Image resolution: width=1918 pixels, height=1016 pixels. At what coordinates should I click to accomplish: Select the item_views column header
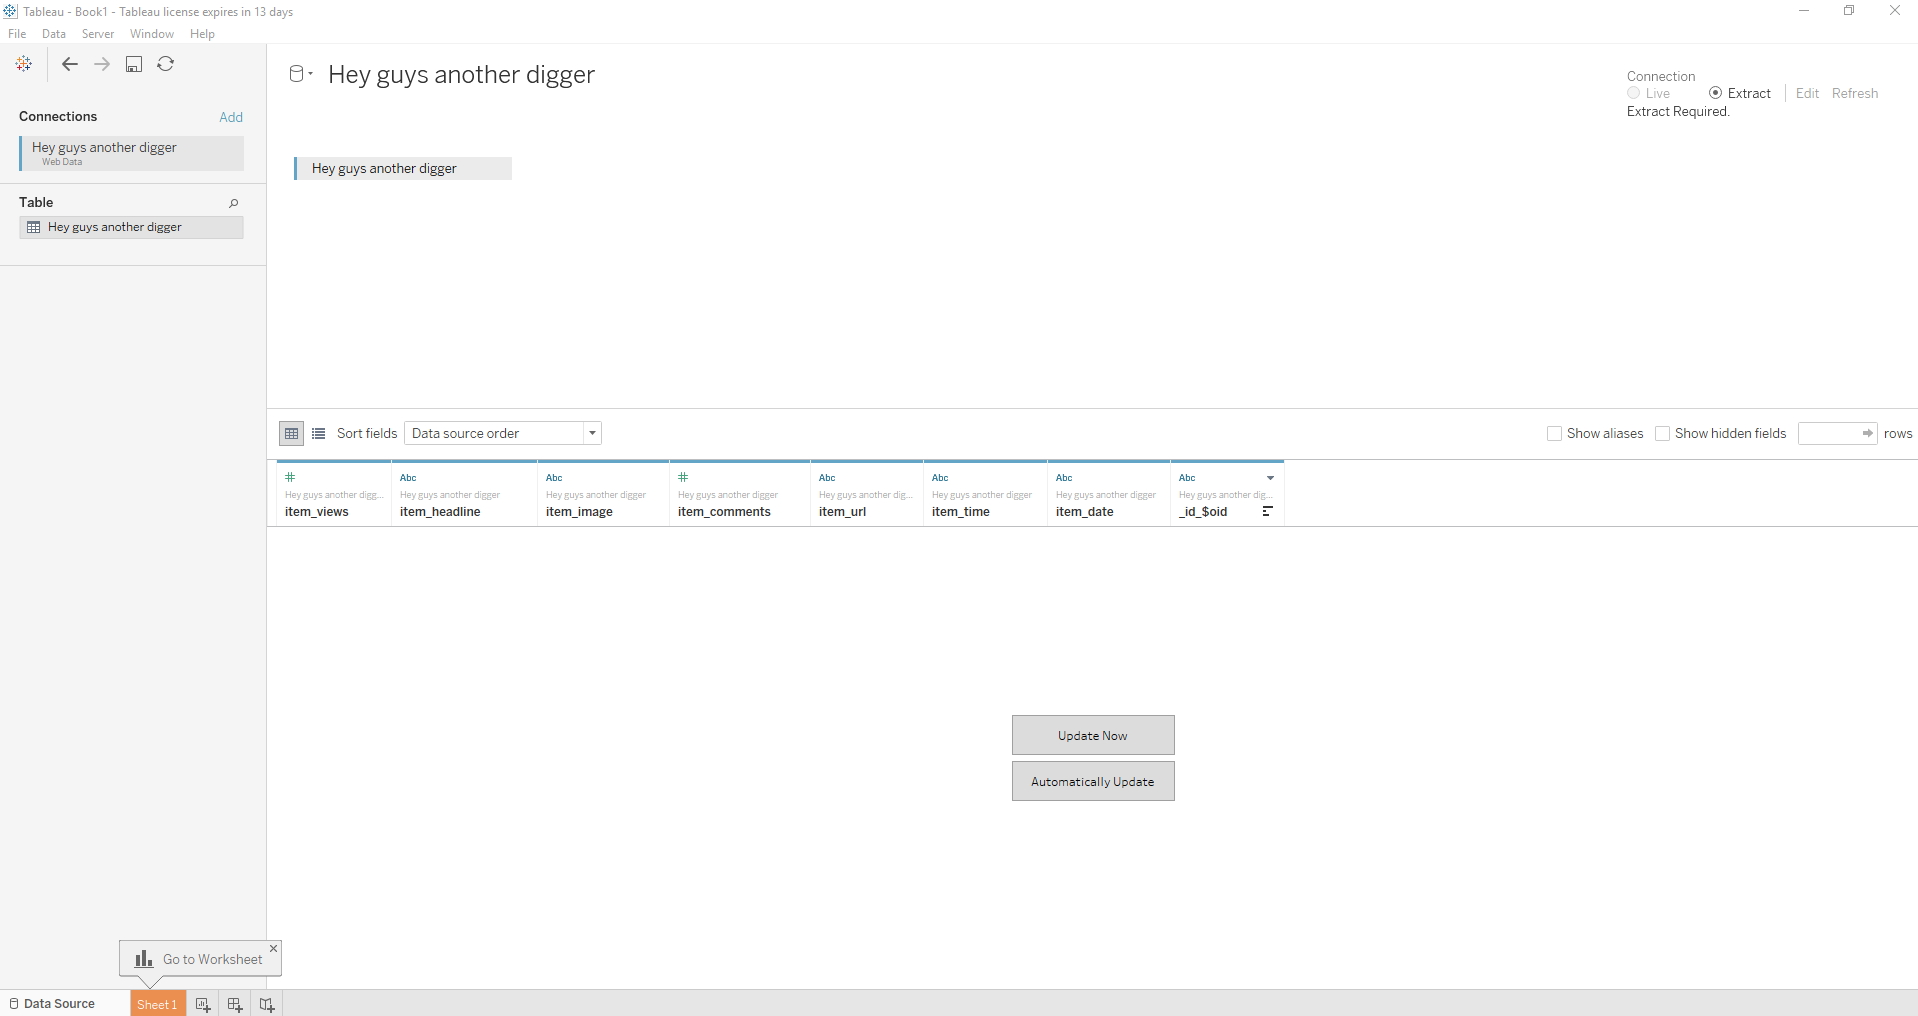click(334, 493)
